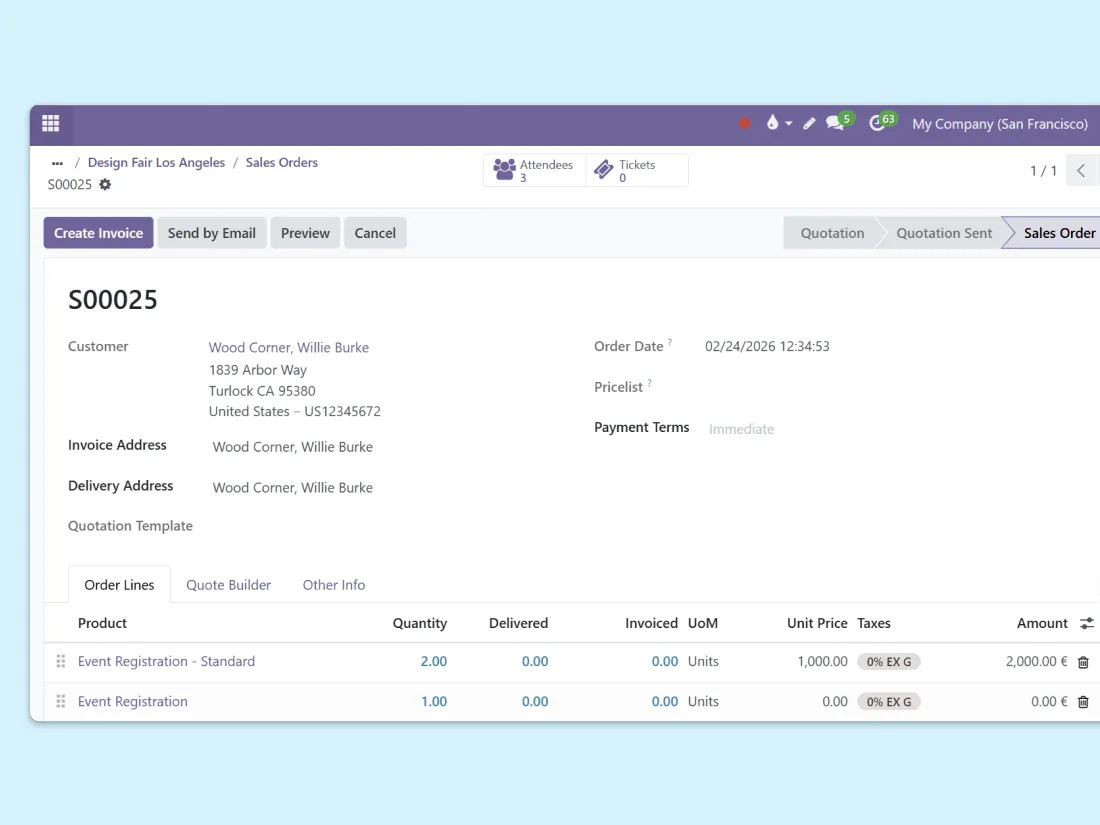Click the Create Invoice button
Screen dimensions: 1100x825
tap(98, 233)
